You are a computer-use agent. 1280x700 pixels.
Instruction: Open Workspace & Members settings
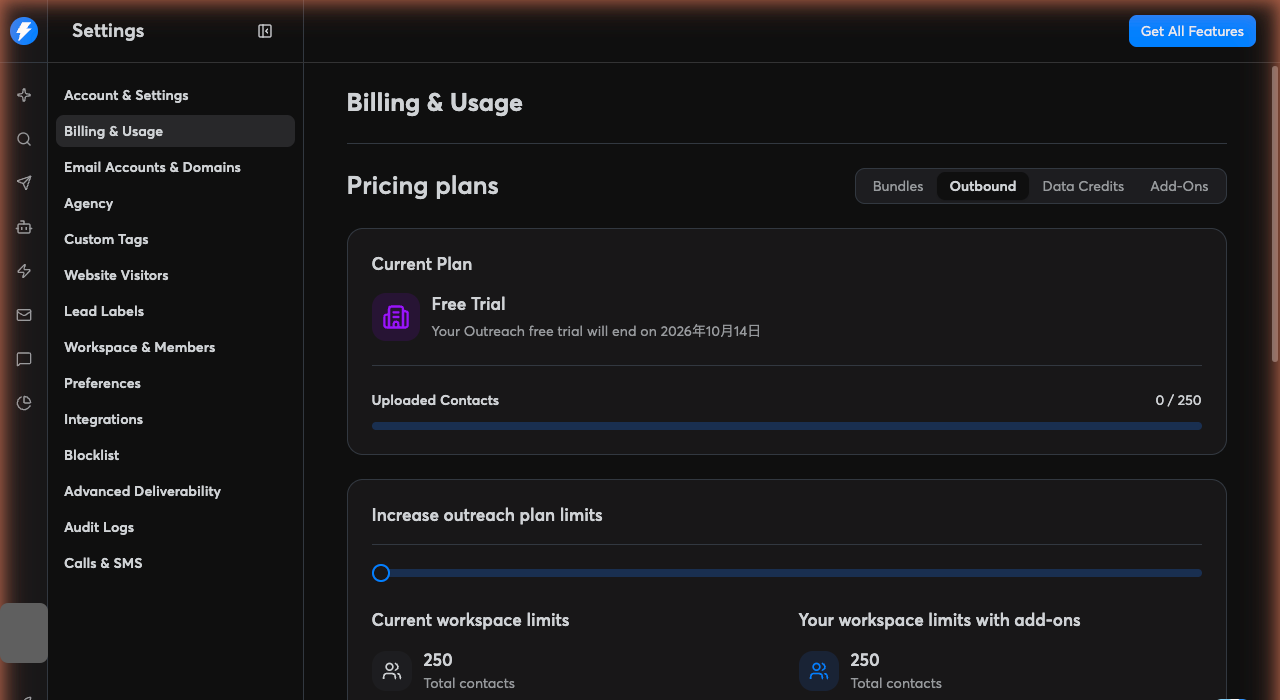click(x=175, y=347)
